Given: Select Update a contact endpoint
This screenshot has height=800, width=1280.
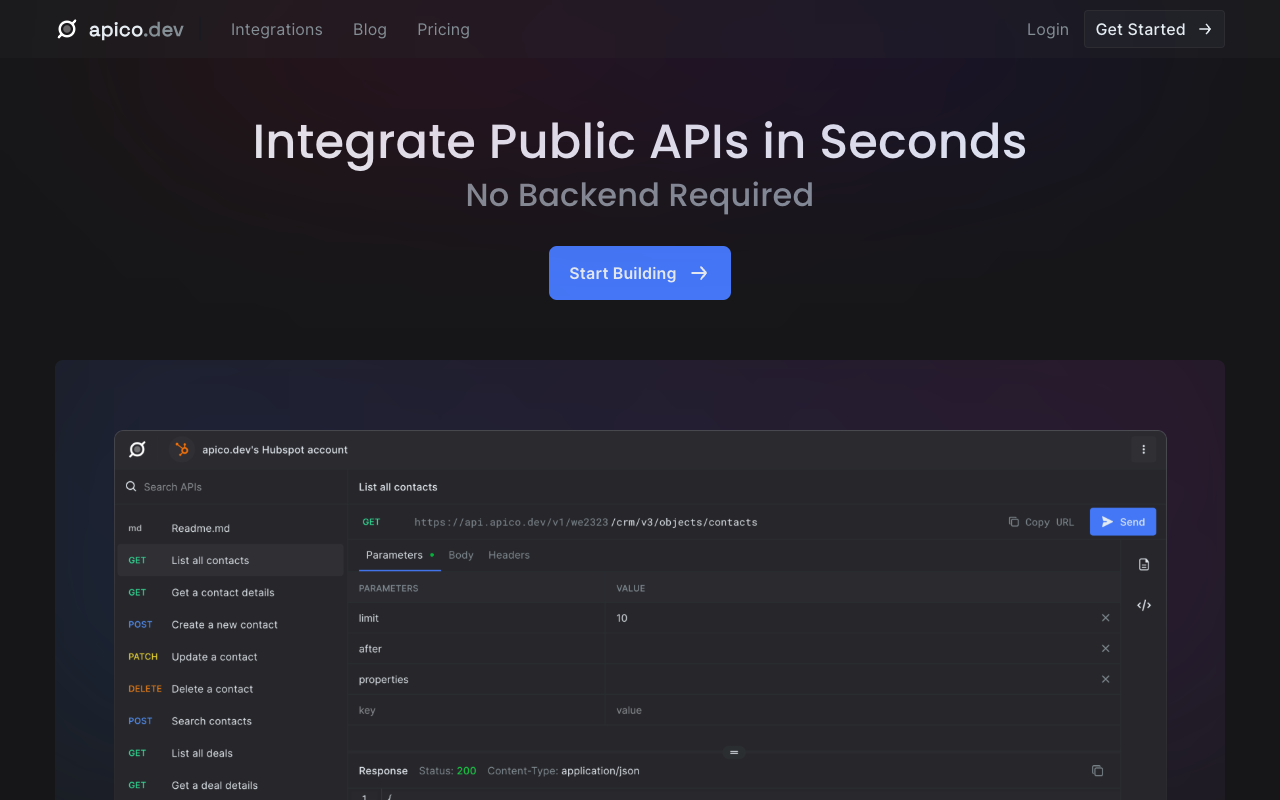Looking at the screenshot, I should 231,657.
